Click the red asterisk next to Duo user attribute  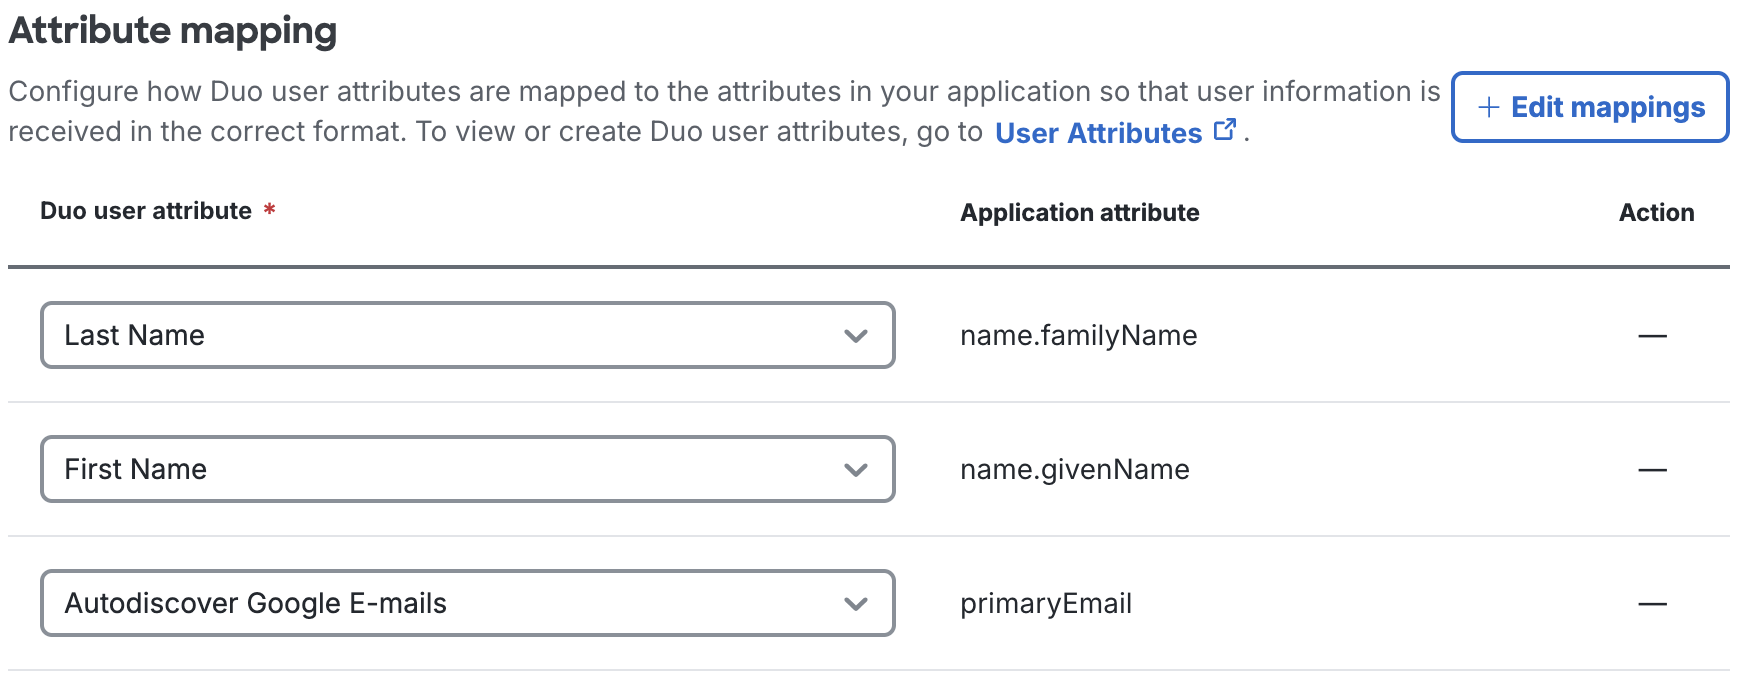[268, 210]
